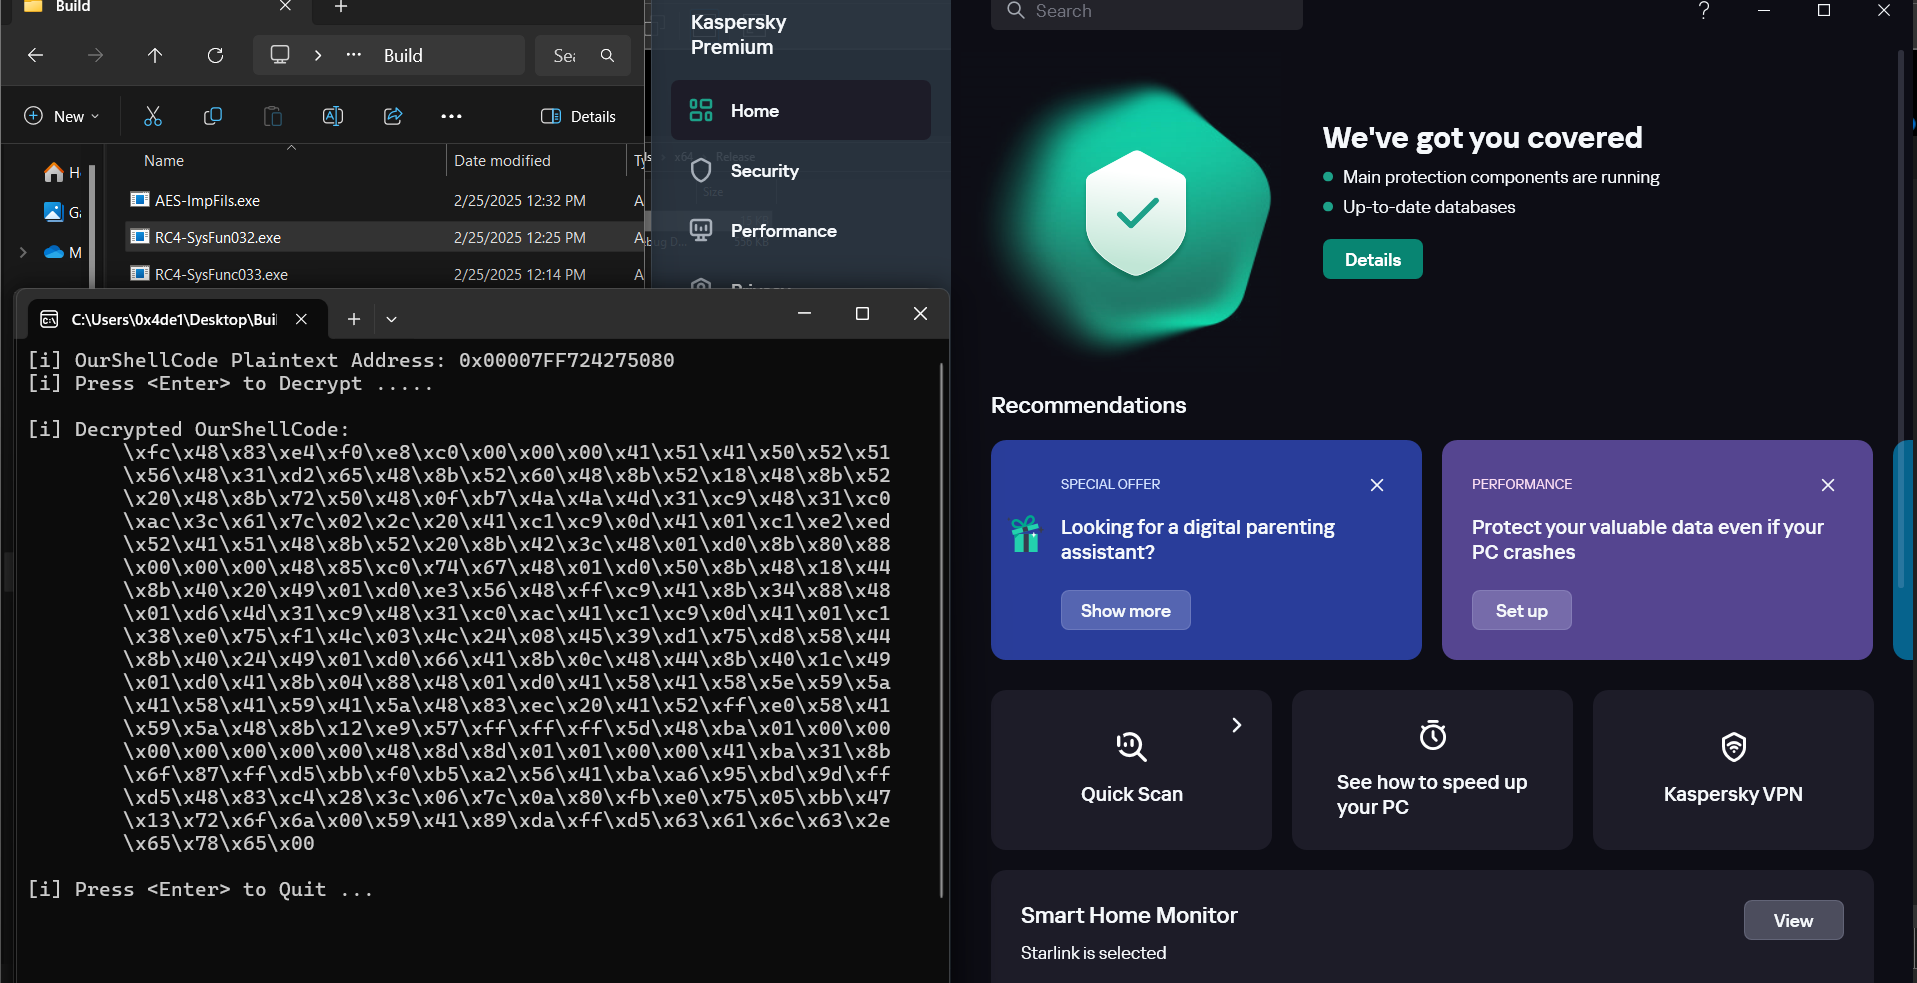This screenshot has width=1917, height=983.
Task: Open Kaspersky Home section
Action: click(800, 111)
